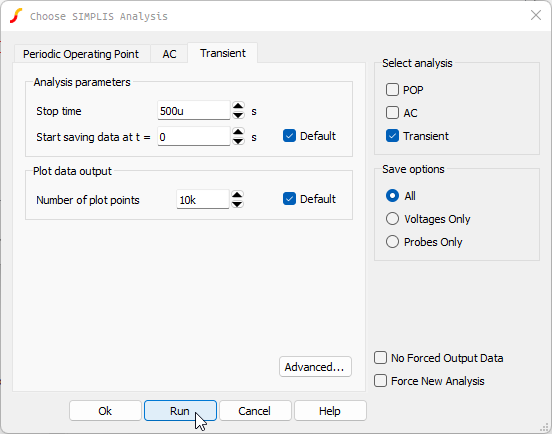
Task: Raise Number of plot points value
Action: point(237,195)
